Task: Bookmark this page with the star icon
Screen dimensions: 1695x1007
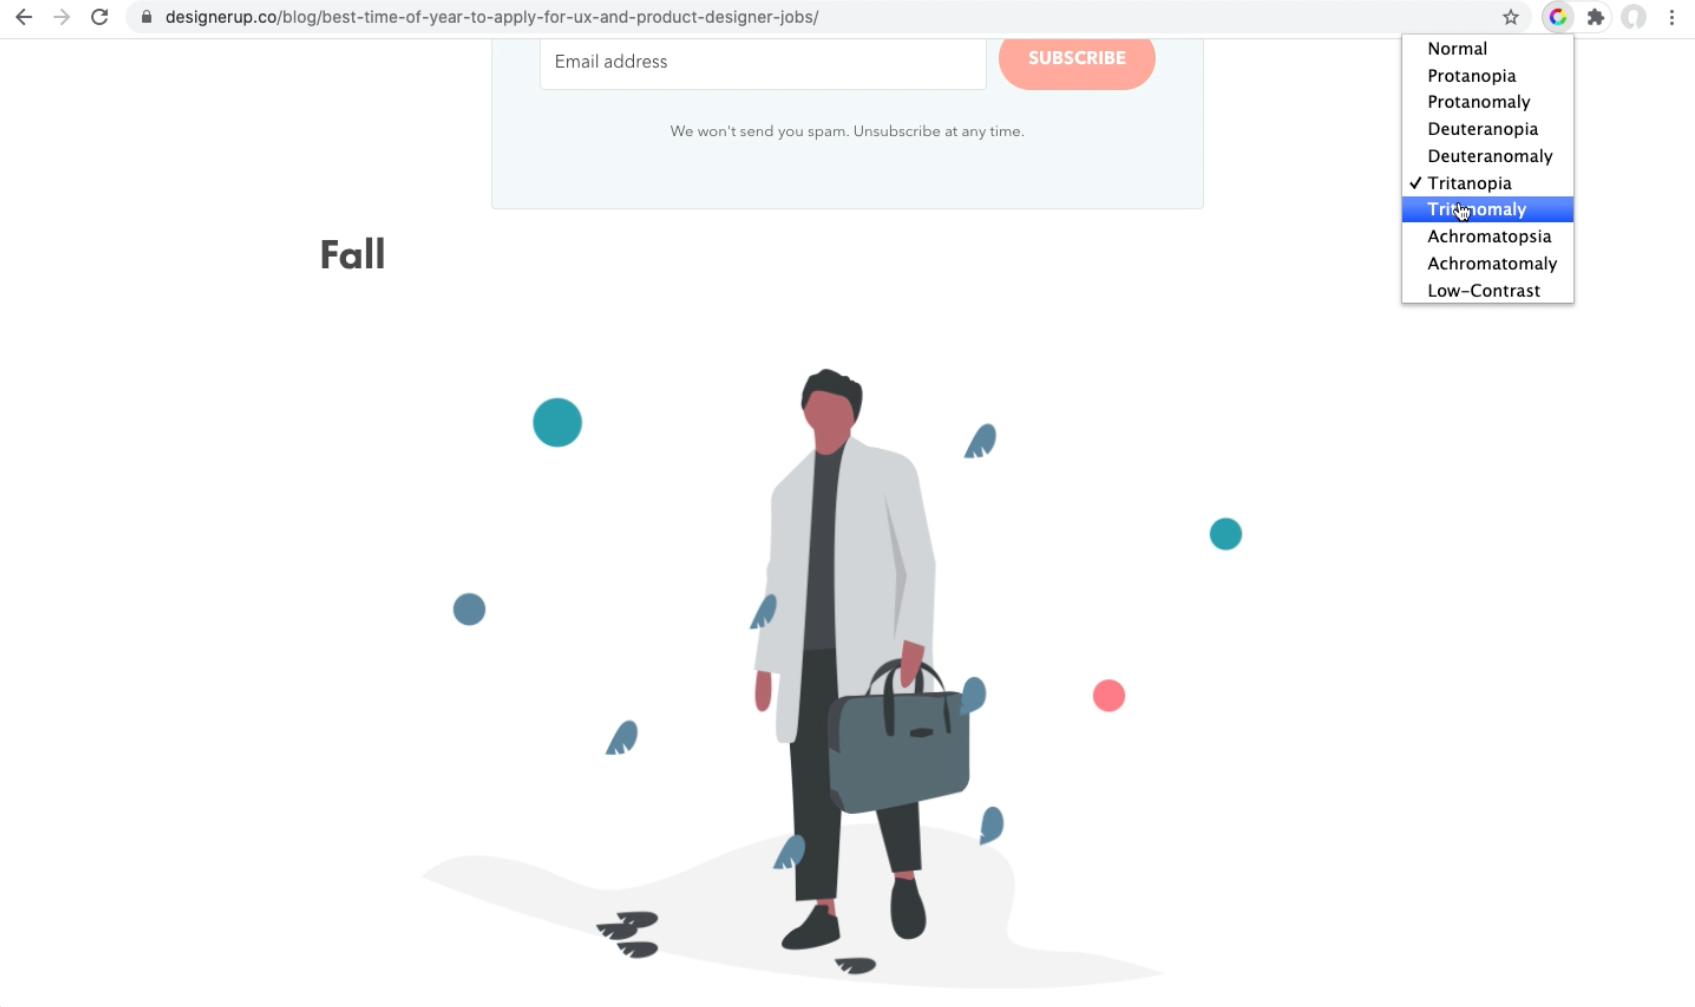Action: click(x=1510, y=17)
